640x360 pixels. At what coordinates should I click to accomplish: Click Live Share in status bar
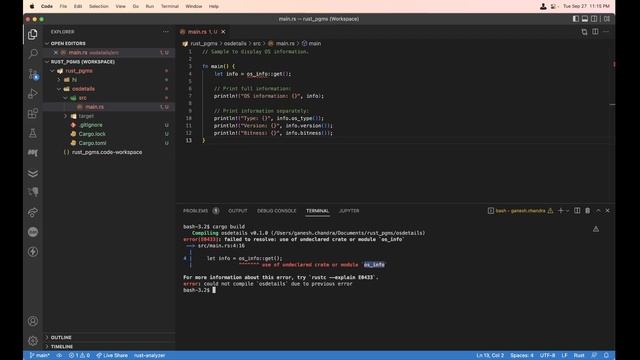click(112, 355)
